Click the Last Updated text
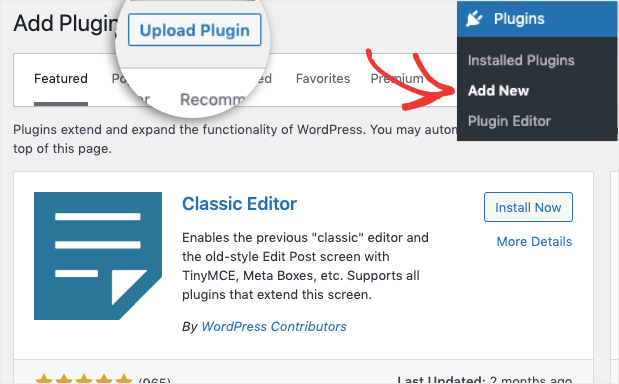Viewport: 619px width, 384px height. point(484,380)
